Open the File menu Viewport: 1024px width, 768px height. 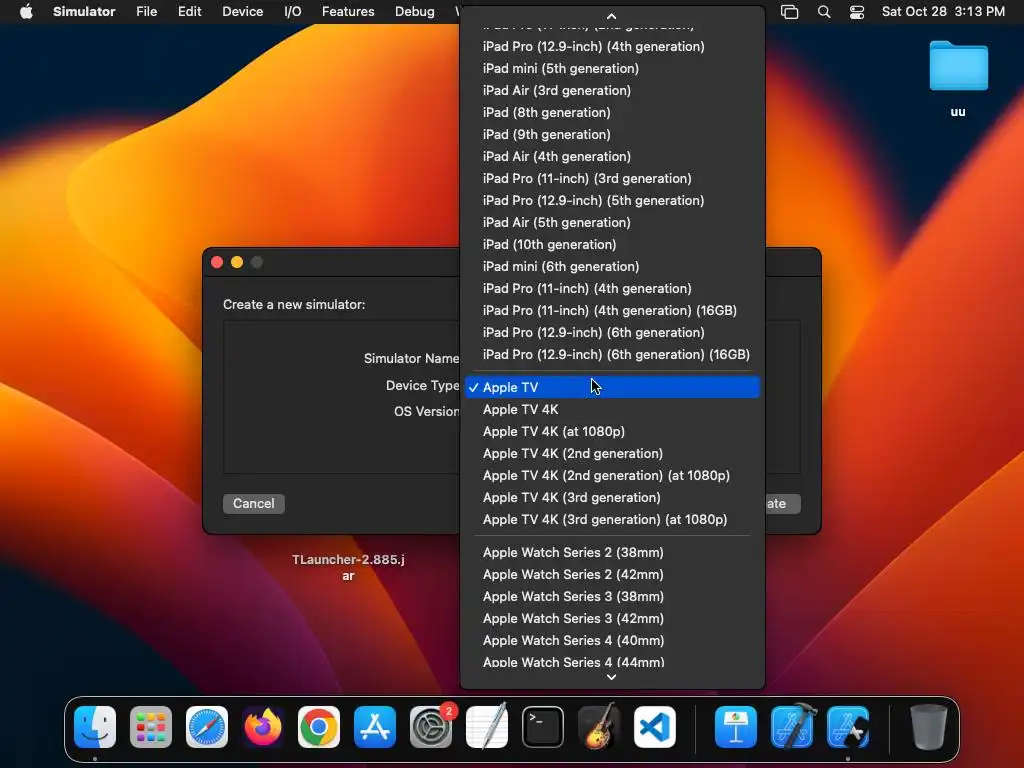pyautogui.click(x=146, y=12)
